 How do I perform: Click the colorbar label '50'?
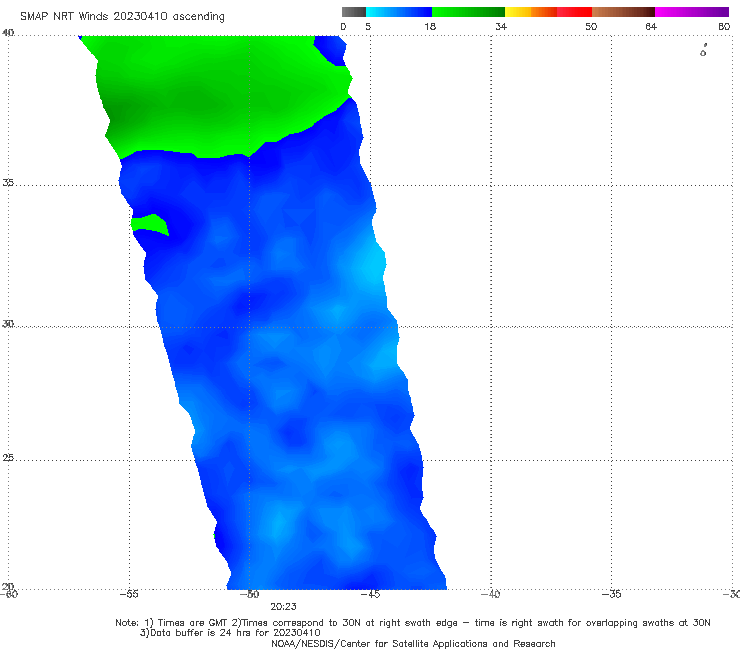(591, 26)
